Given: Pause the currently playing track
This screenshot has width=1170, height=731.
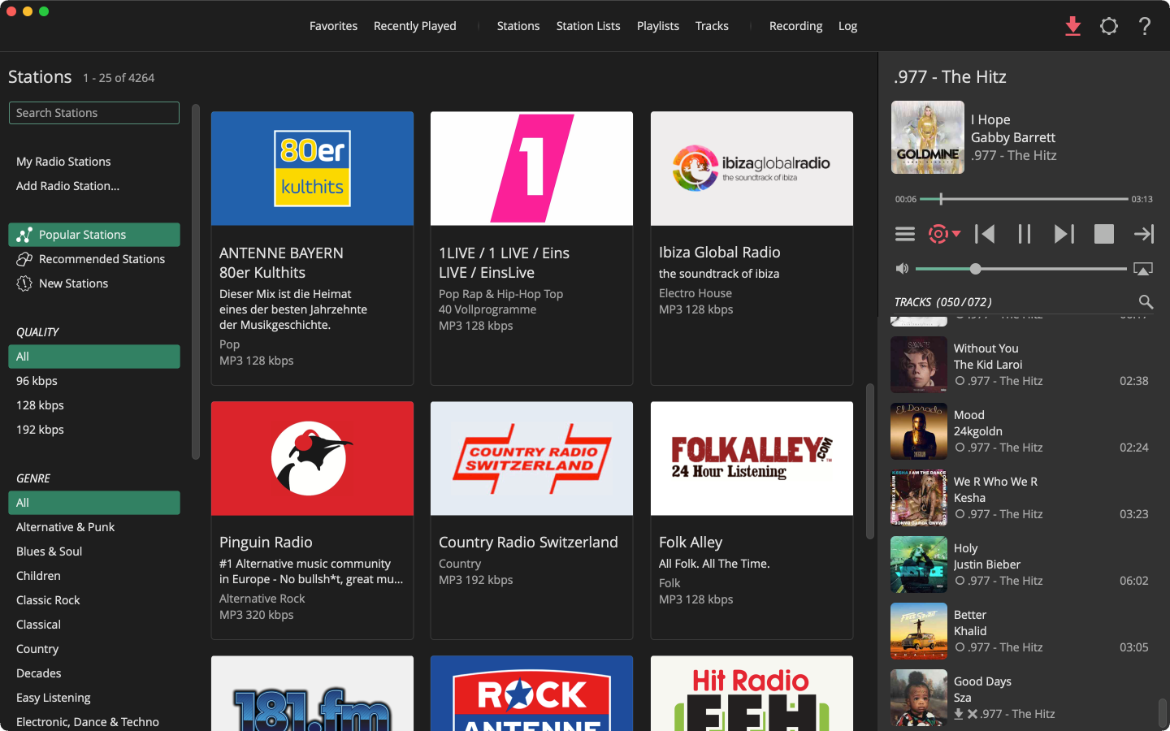Looking at the screenshot, I should pos(1024,233).
